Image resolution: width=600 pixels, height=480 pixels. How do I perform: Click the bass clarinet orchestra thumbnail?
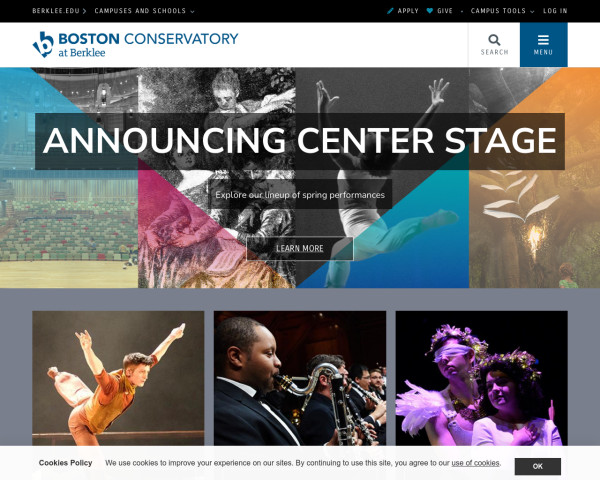coord(300,378)
